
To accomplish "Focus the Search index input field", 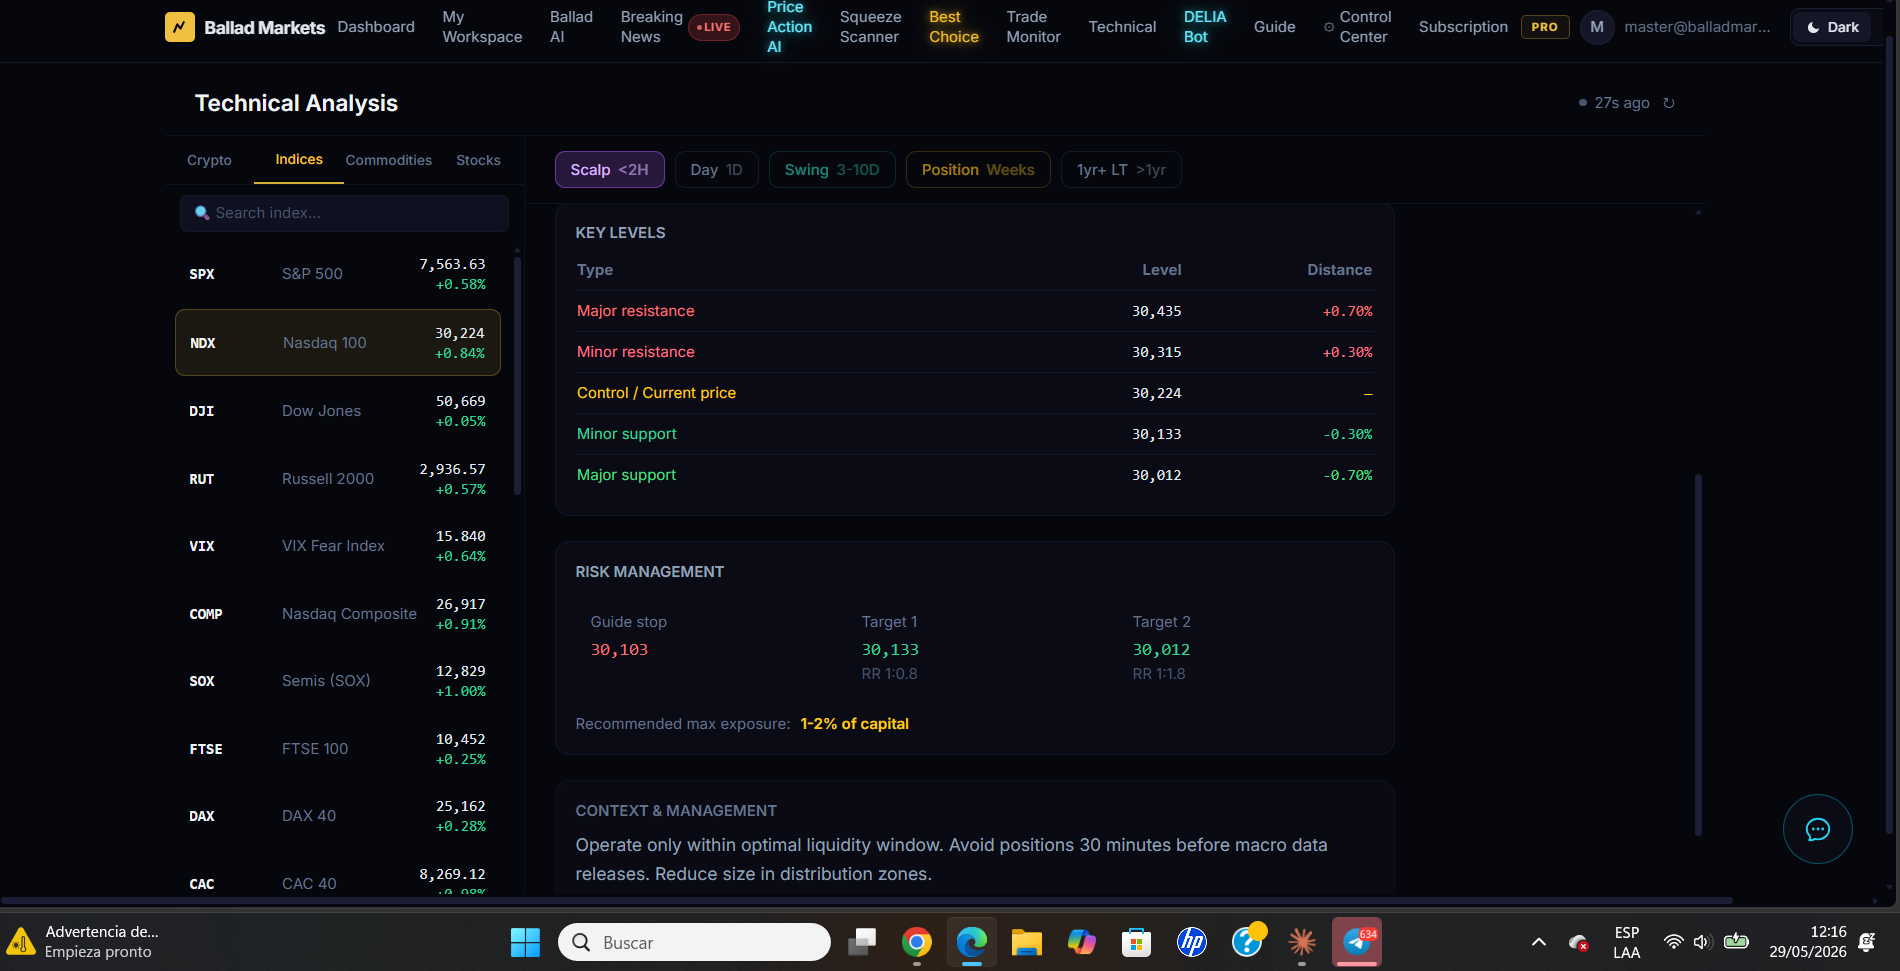I will click(344, 213).
